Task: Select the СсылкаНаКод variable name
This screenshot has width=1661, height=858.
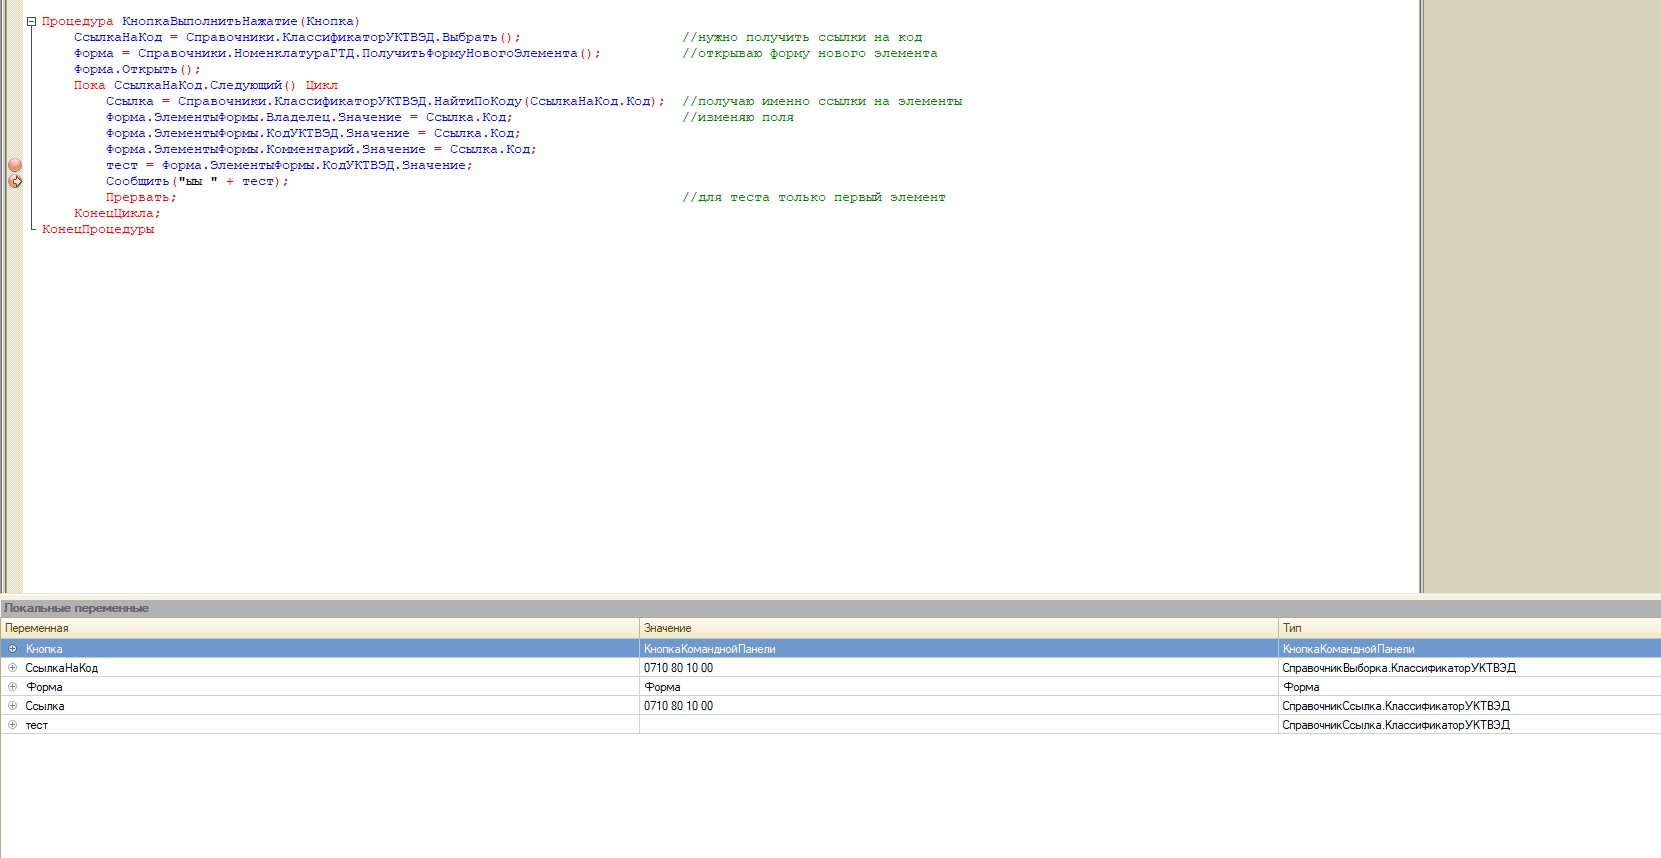Action: pyautogui.click(x=62, y=668)
